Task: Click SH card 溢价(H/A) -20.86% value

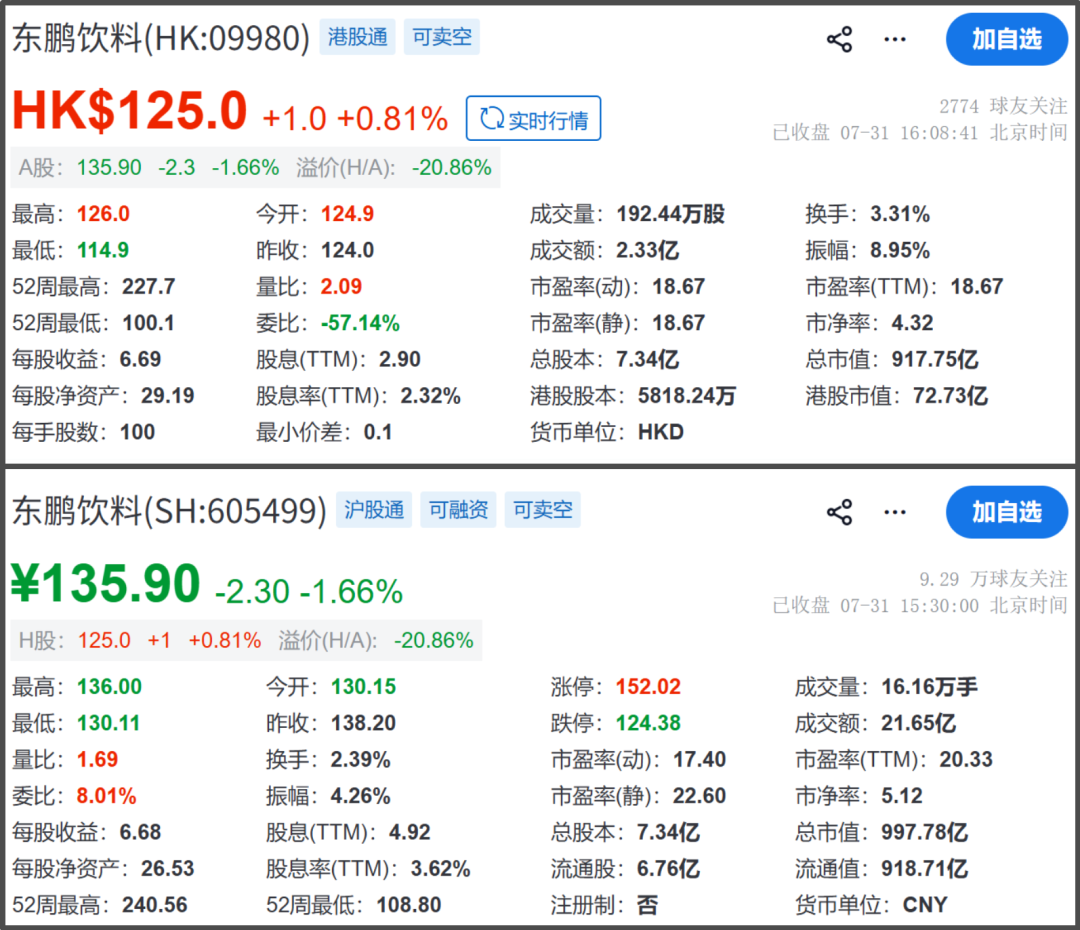Action: [x=433, y=641]
